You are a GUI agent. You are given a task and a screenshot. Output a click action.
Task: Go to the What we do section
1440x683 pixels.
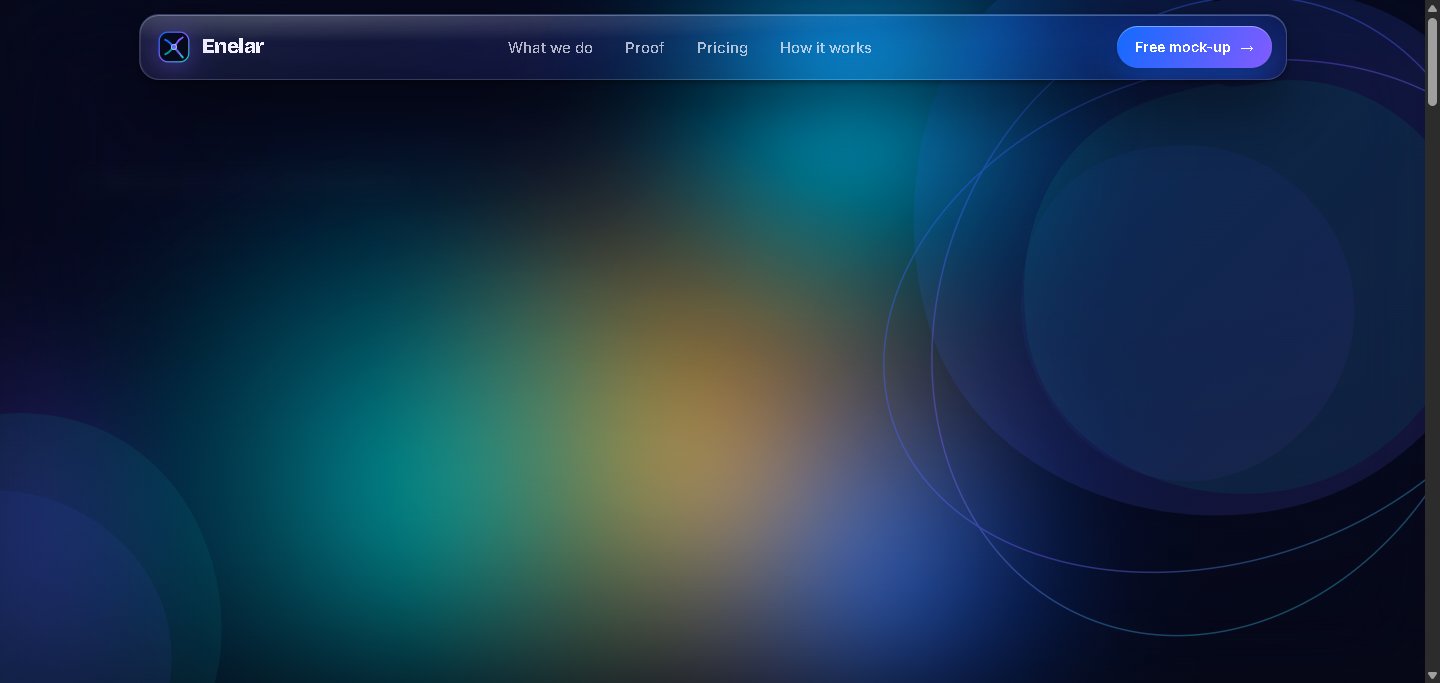[x=550, y=48]
